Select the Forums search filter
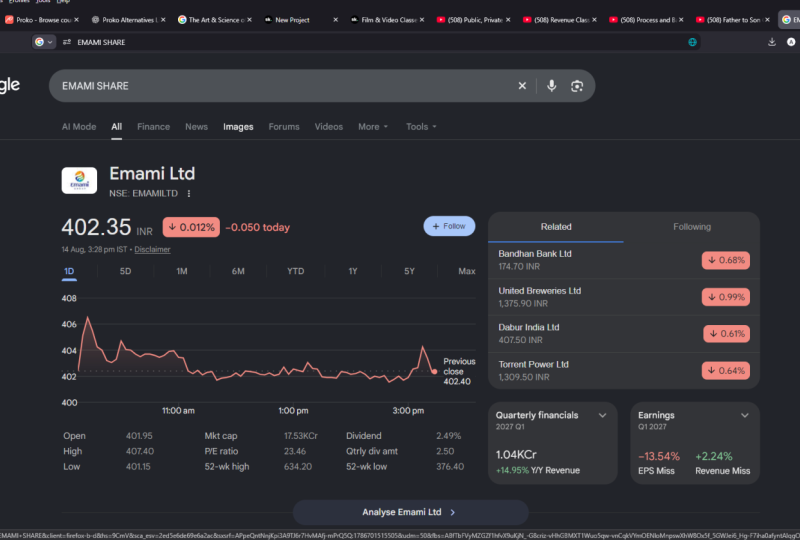Image resolution: width=800 pixels, height=540 pixels. pos(284,127)
